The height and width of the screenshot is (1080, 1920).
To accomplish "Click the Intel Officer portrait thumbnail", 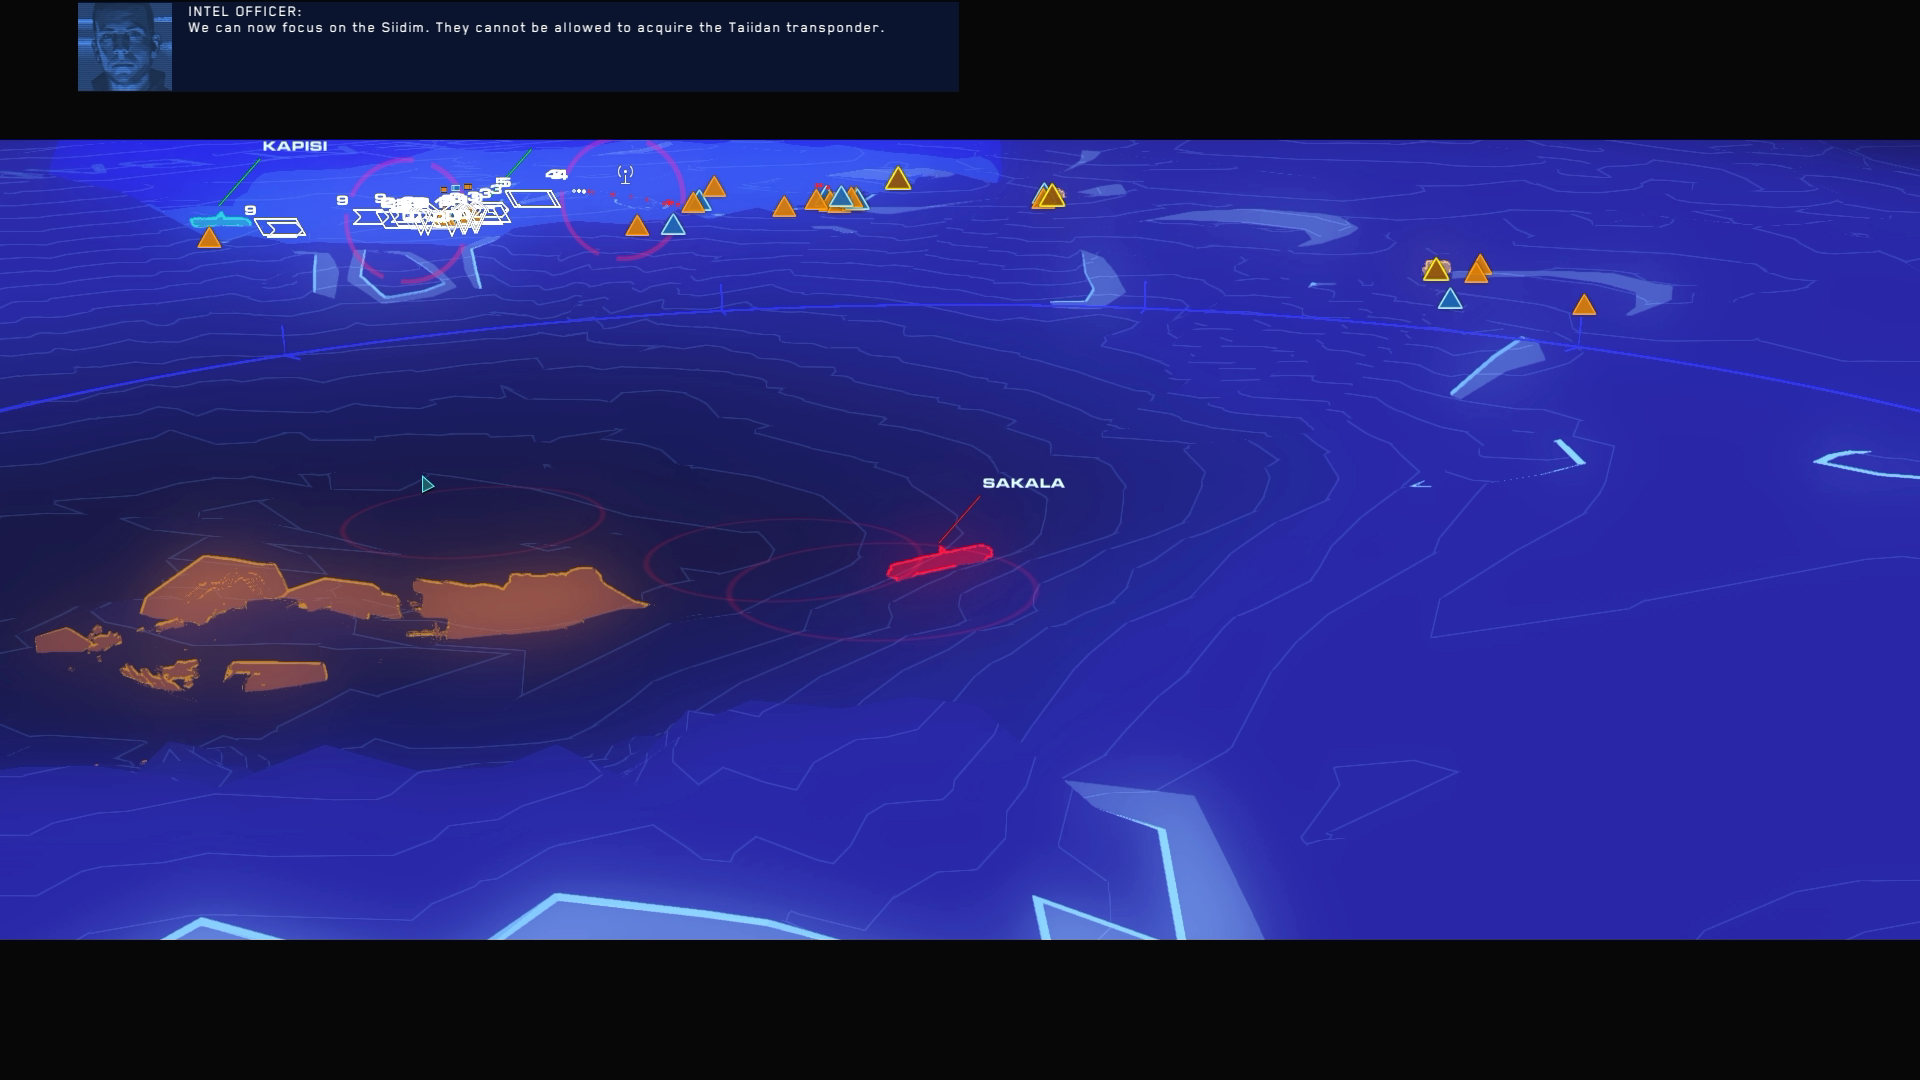I will (x=125, y=47).
